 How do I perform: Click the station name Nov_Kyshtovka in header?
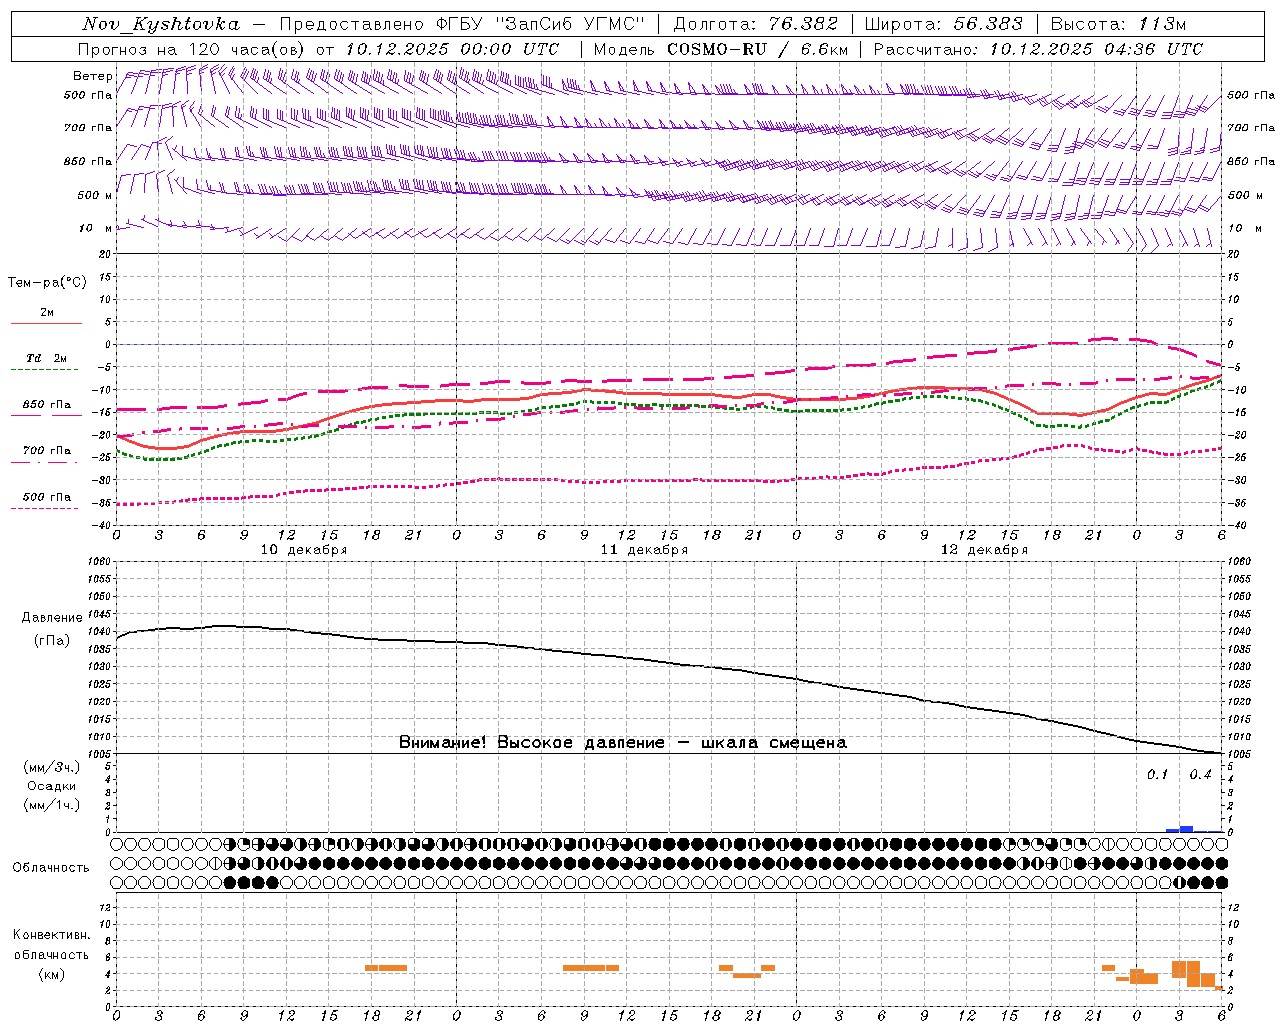pos(161,24)
